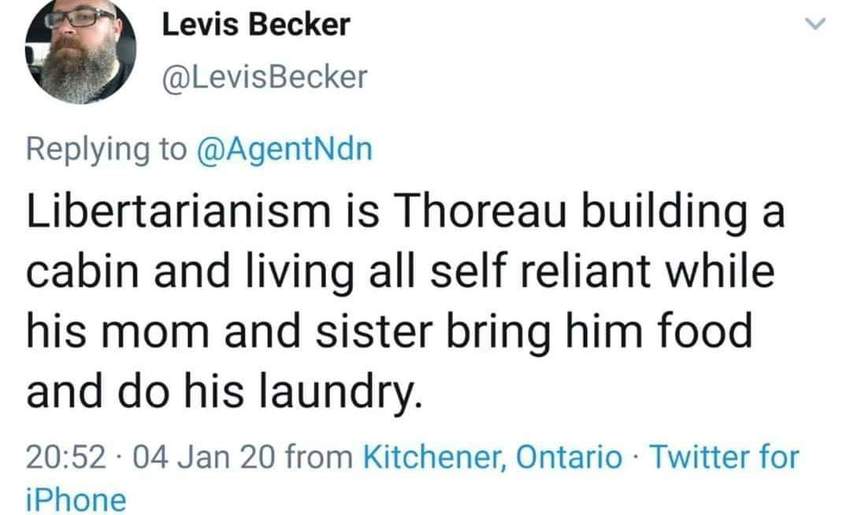The image size is (850, 515).
Task: Open the @AgentNdn mention link
Action: 283,149
